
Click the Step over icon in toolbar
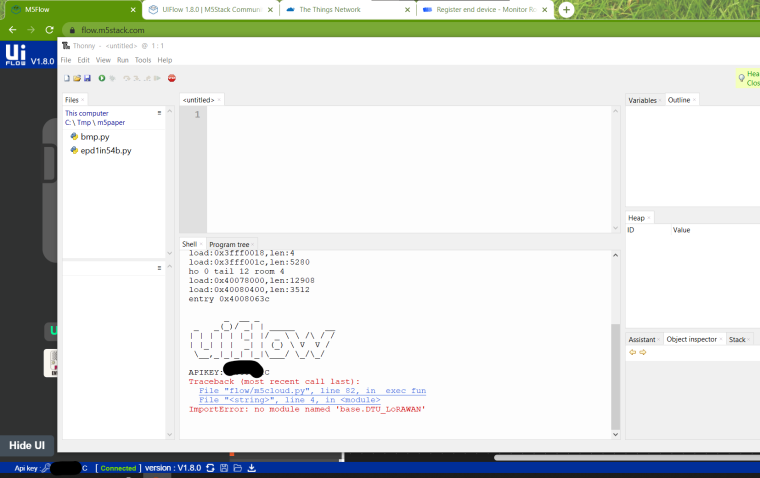tap(127, 78)
